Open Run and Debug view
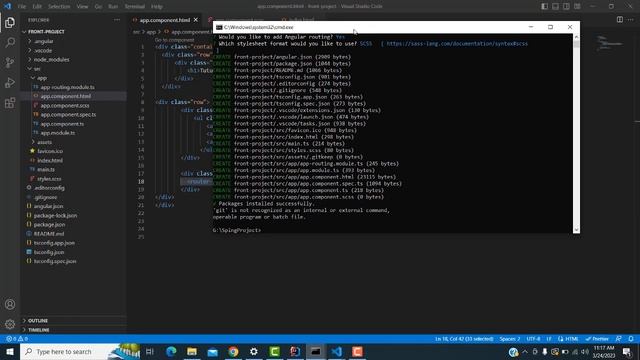This screenshot has height=360, width=640. (x=10, y=82)
